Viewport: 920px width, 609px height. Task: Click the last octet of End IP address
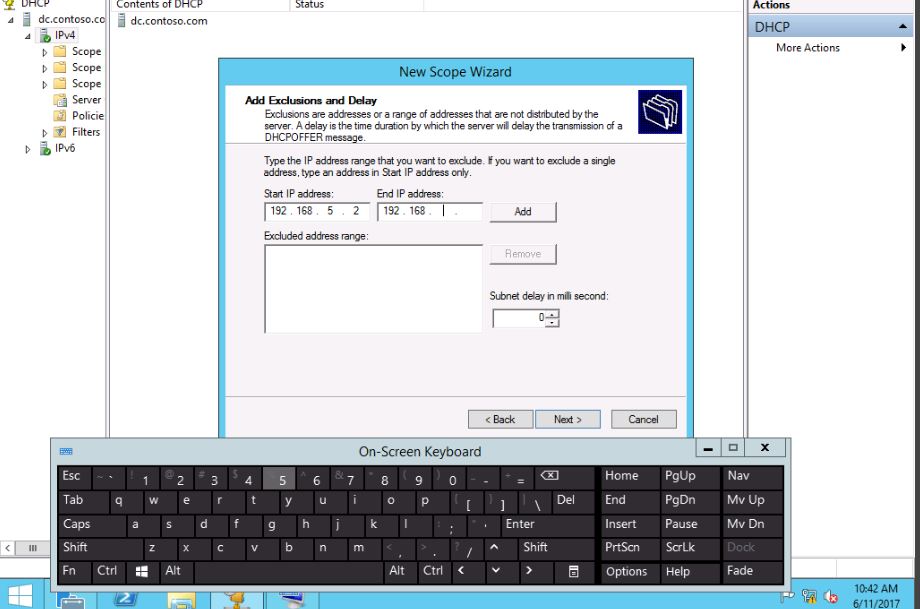click(468, 212)
